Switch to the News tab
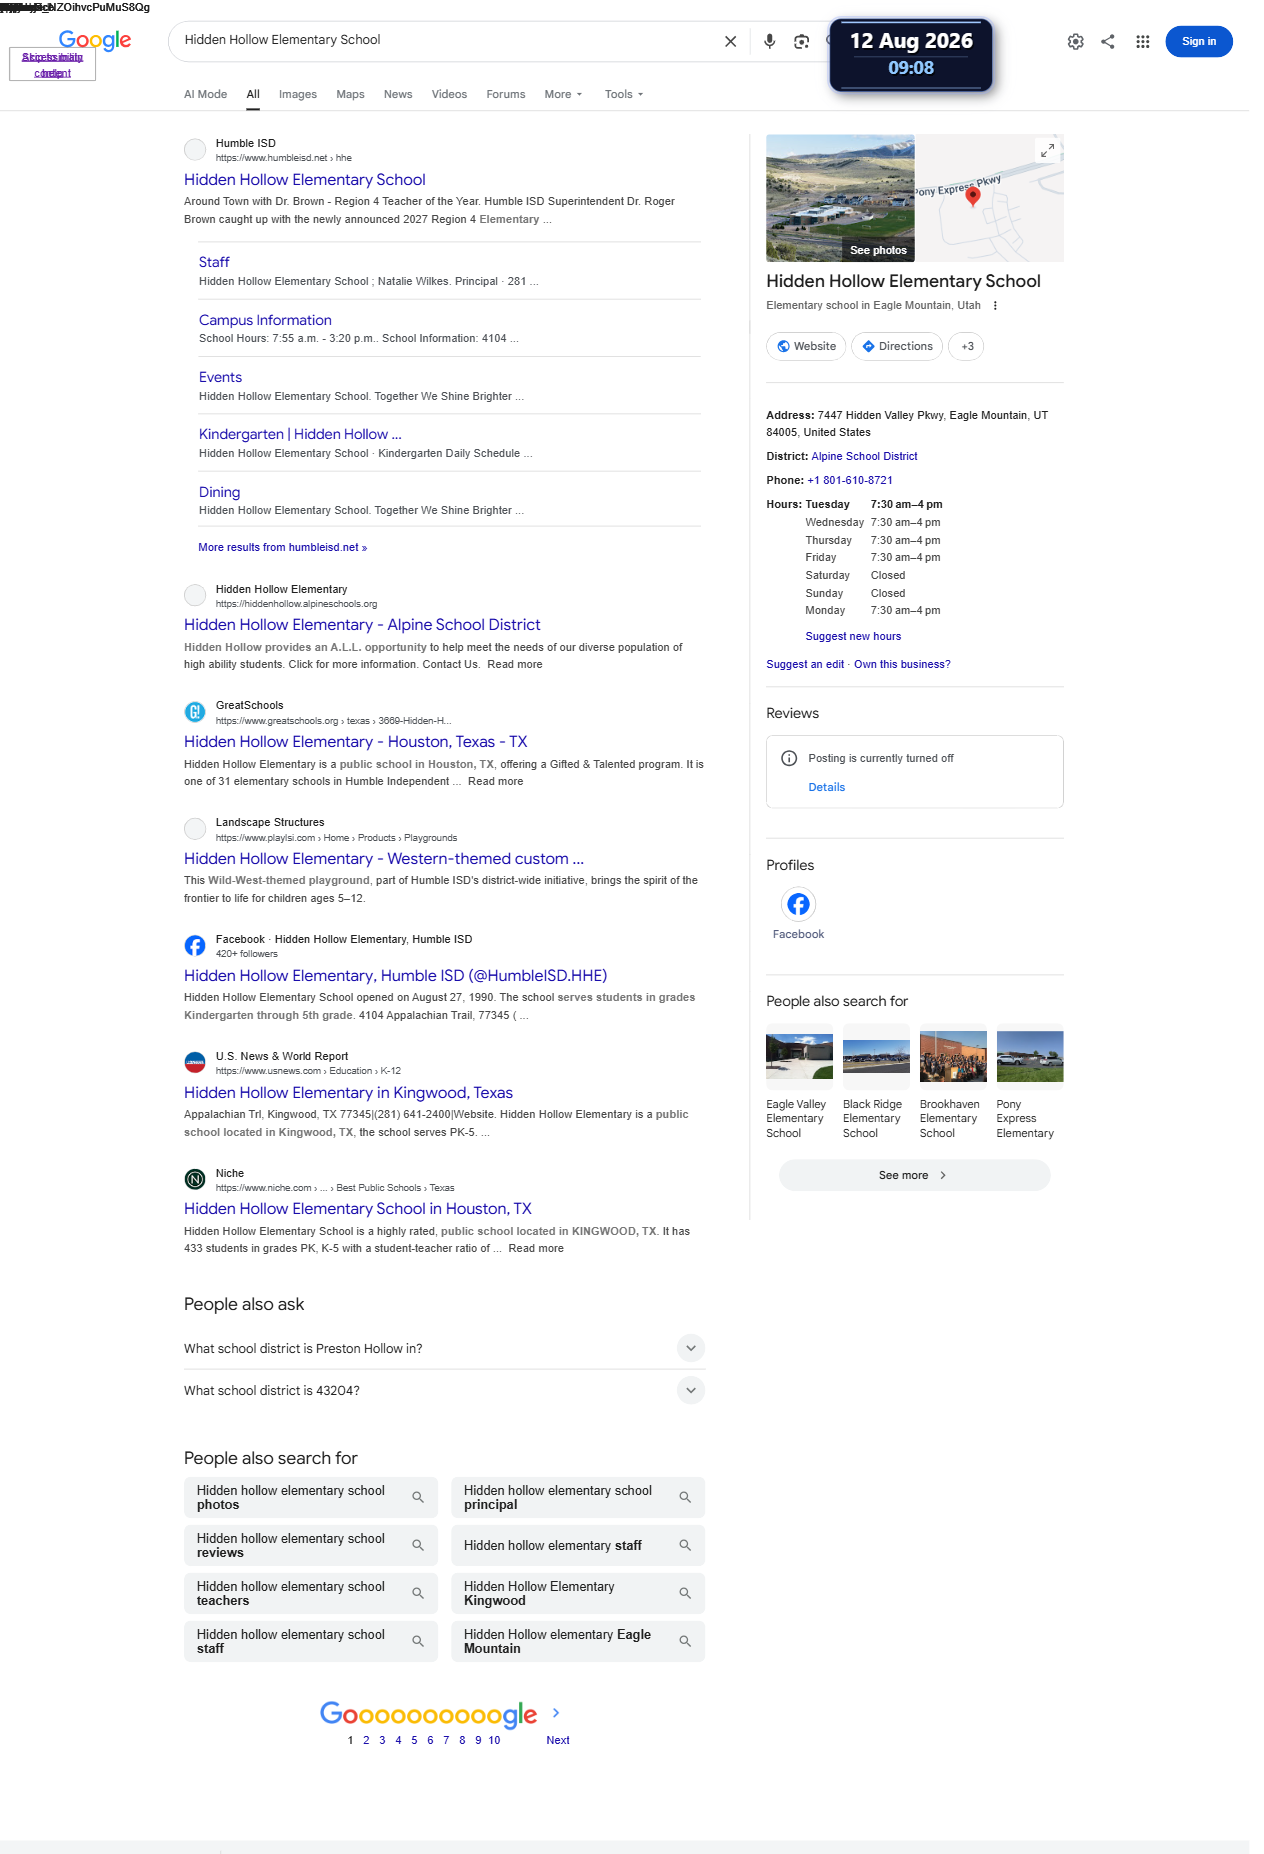This screenshot has height=1854, width=1264. [x=398, y=94]
